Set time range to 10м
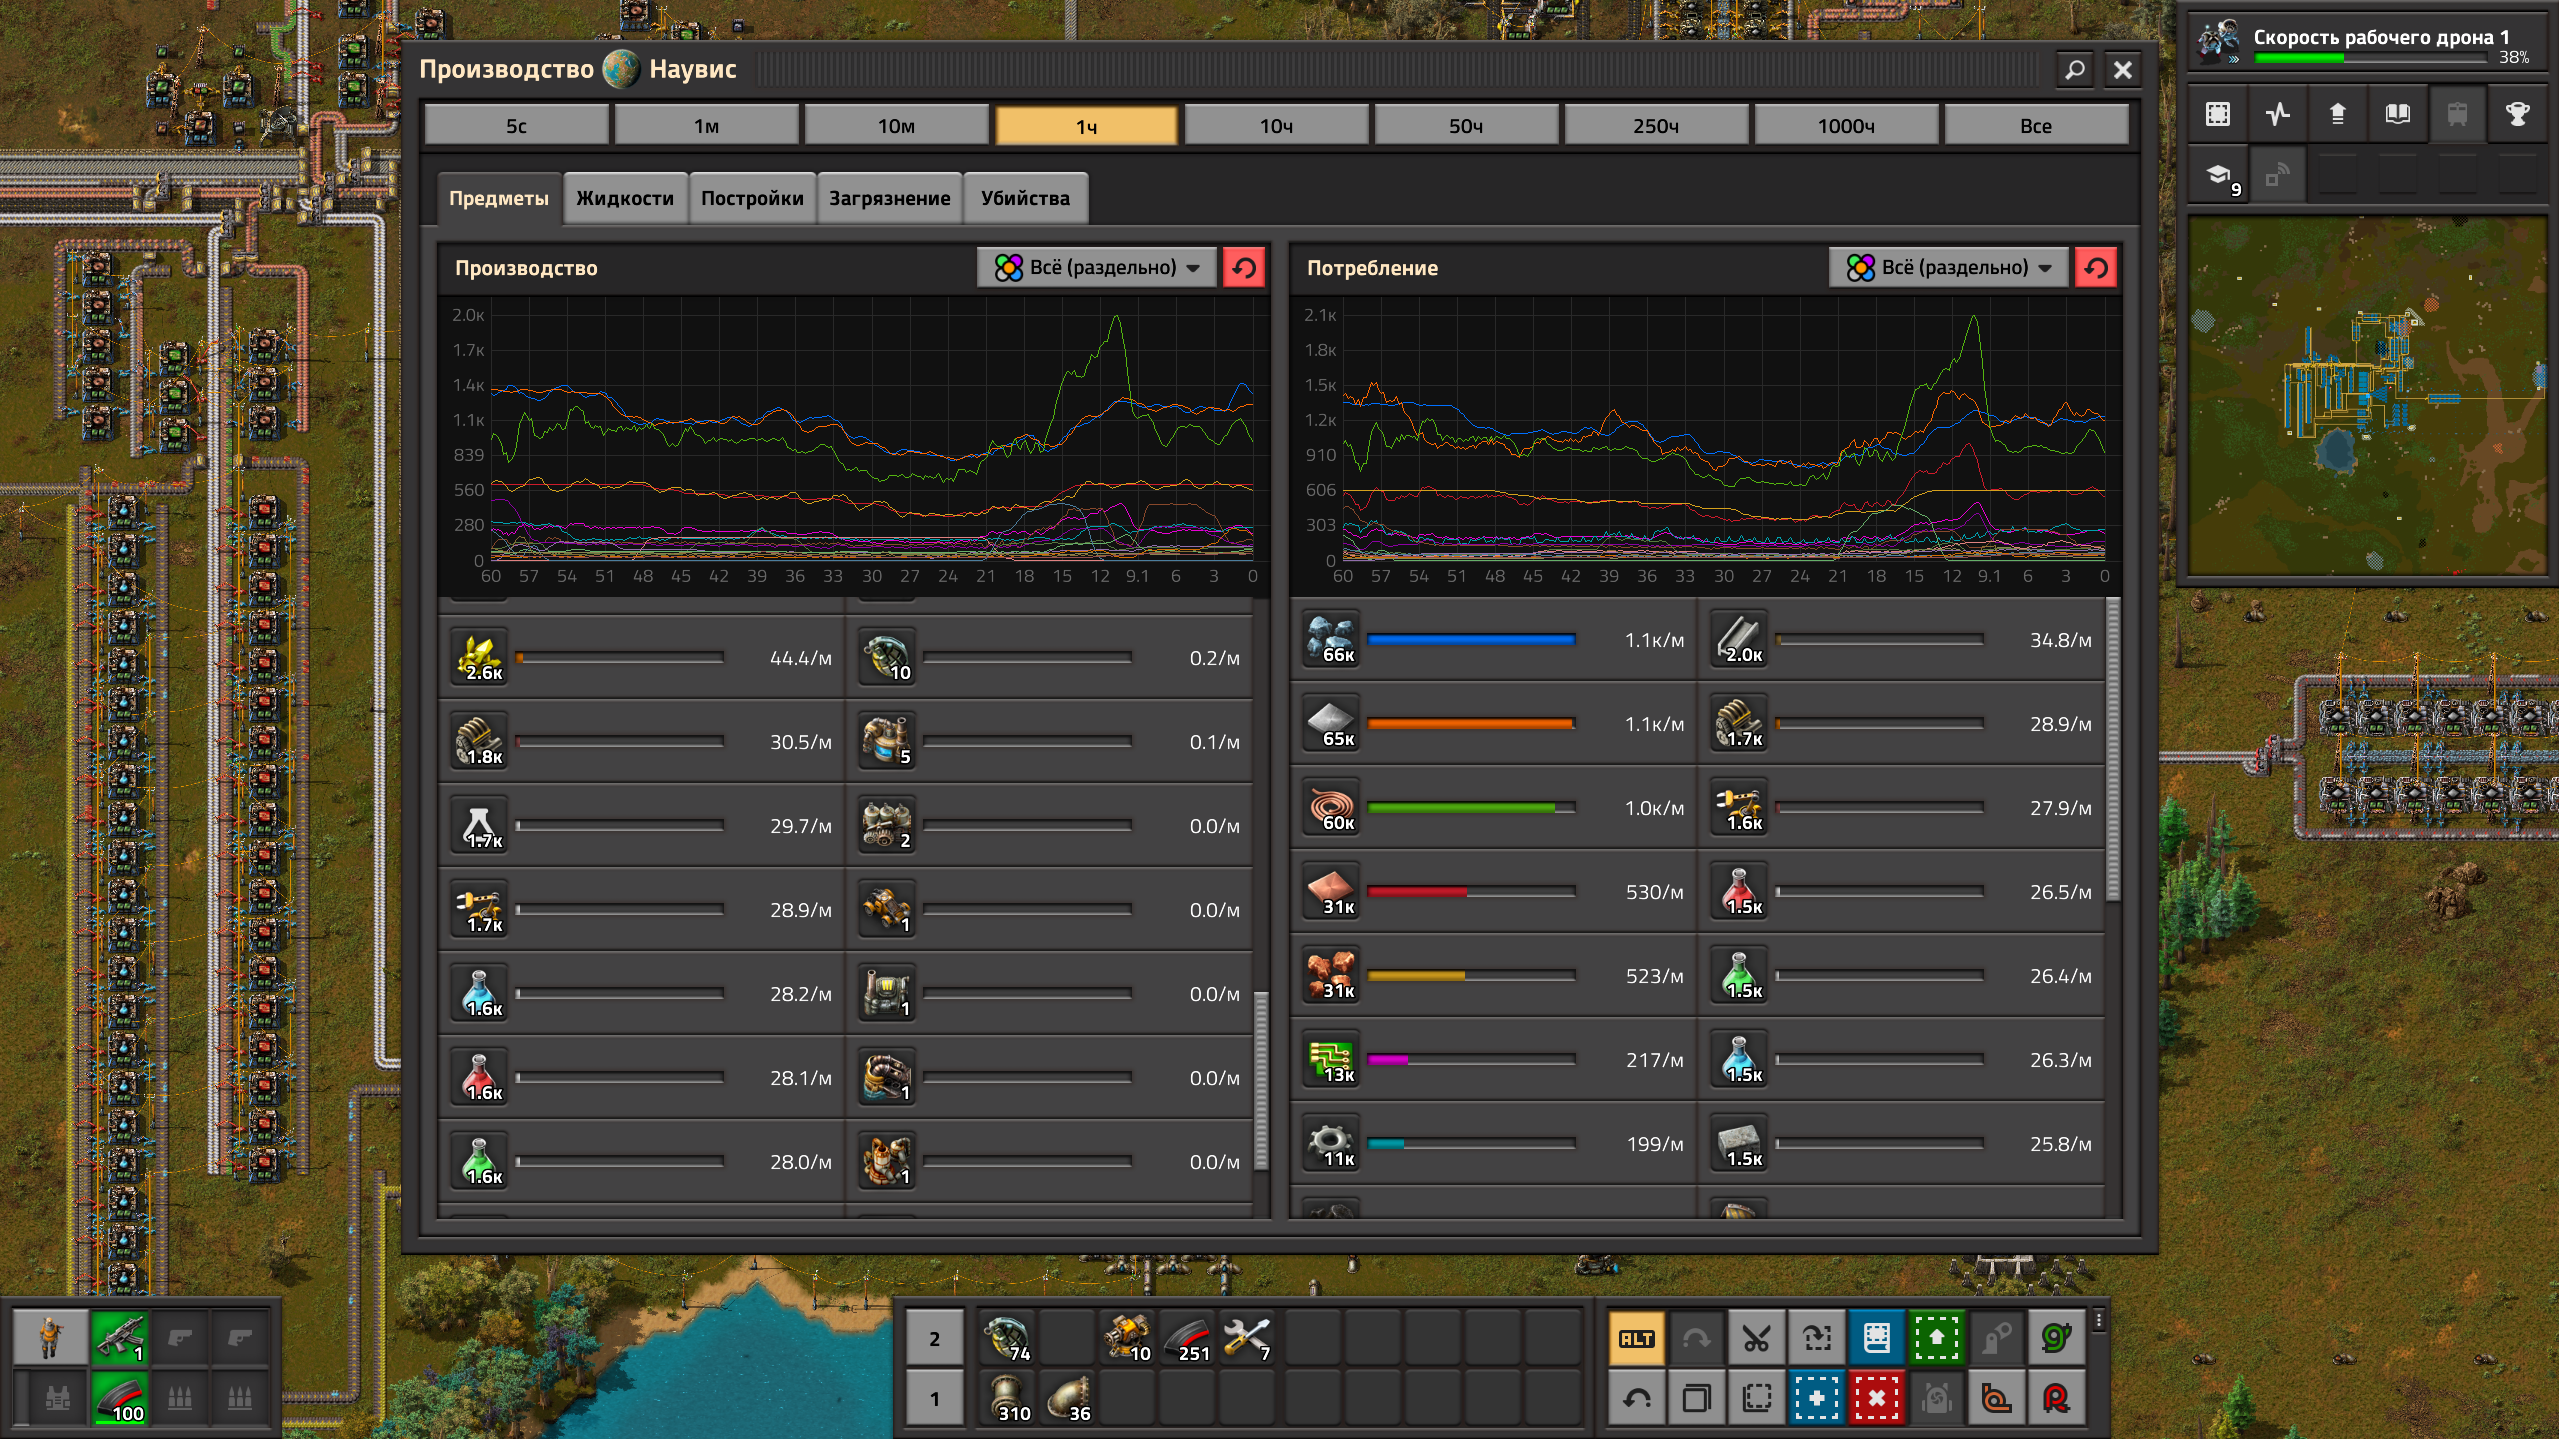This screenshot has width=2559, height=1439. (896, 126)
